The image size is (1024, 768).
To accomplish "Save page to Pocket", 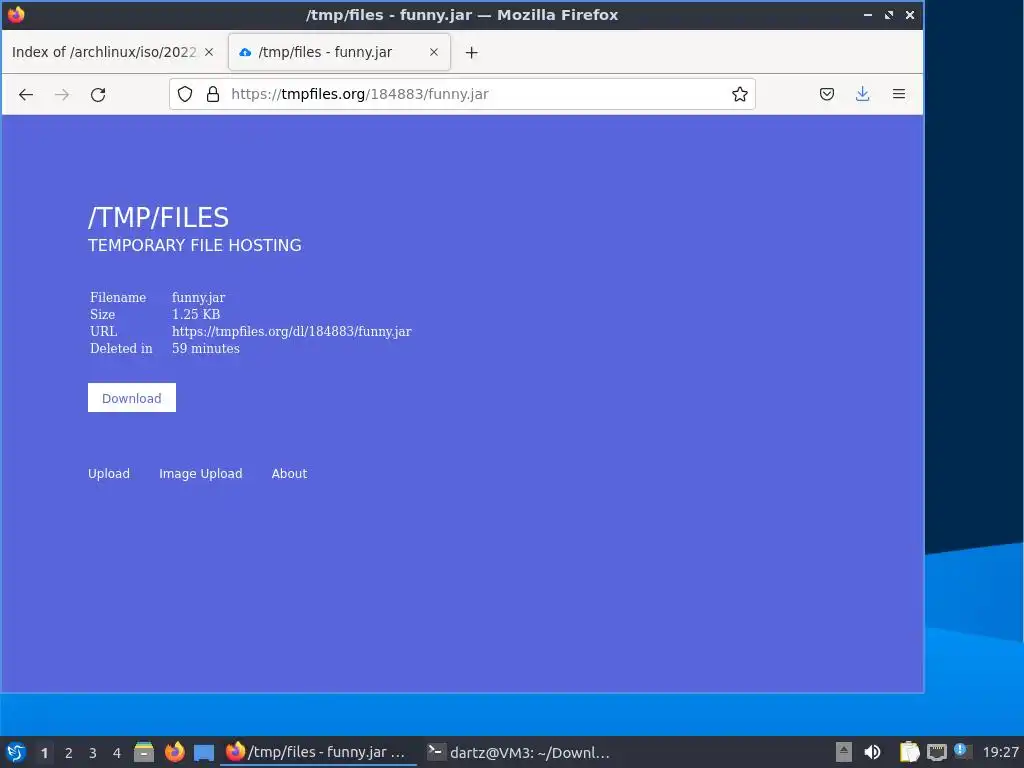I will 827,94.
